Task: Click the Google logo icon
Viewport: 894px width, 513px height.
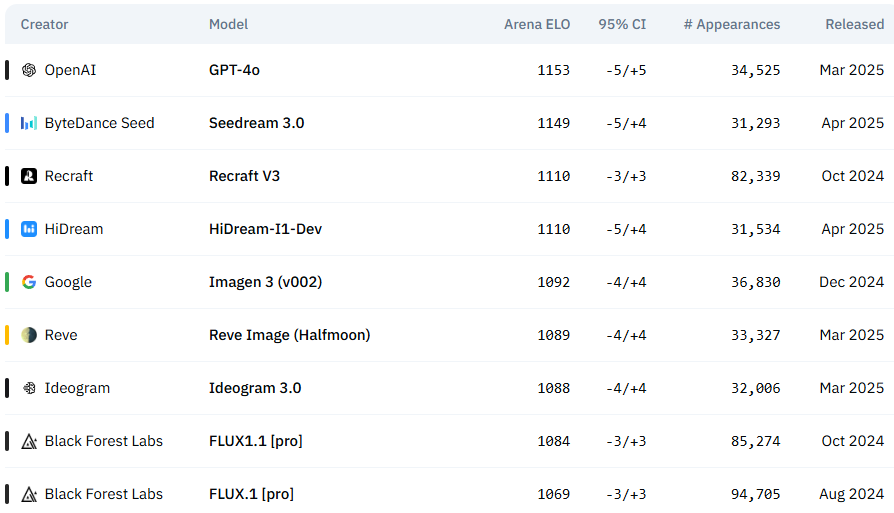Action: pos(29,282)
